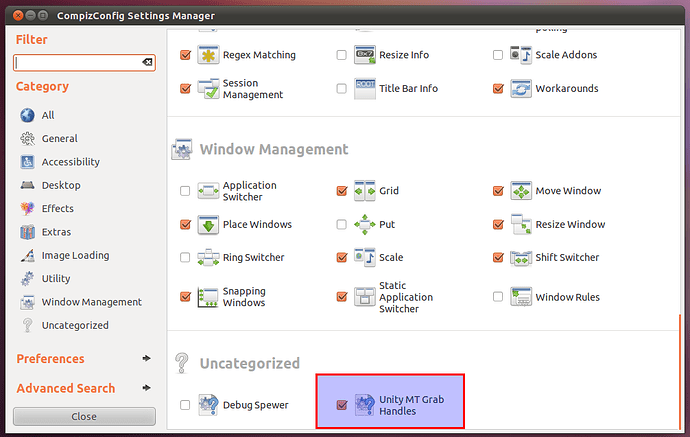The width and height of the screenshot is (690, 437).
Task: Click the Regex Matching plugin icon
Action: pyautogui.click(x=208, y=55)
